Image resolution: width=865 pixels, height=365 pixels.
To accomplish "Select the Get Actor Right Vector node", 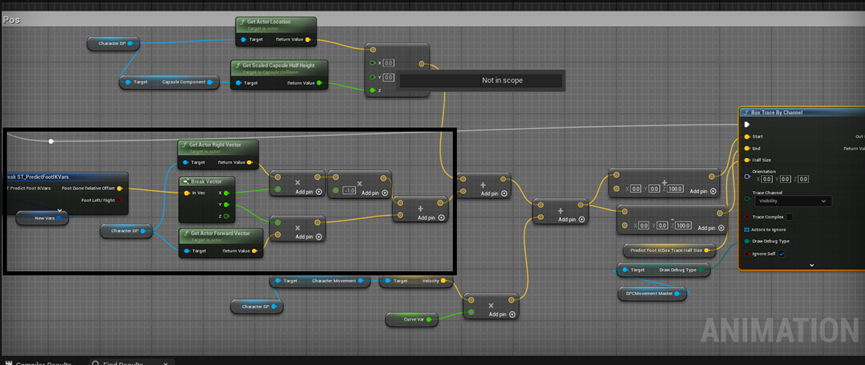I will pos(218,154).
